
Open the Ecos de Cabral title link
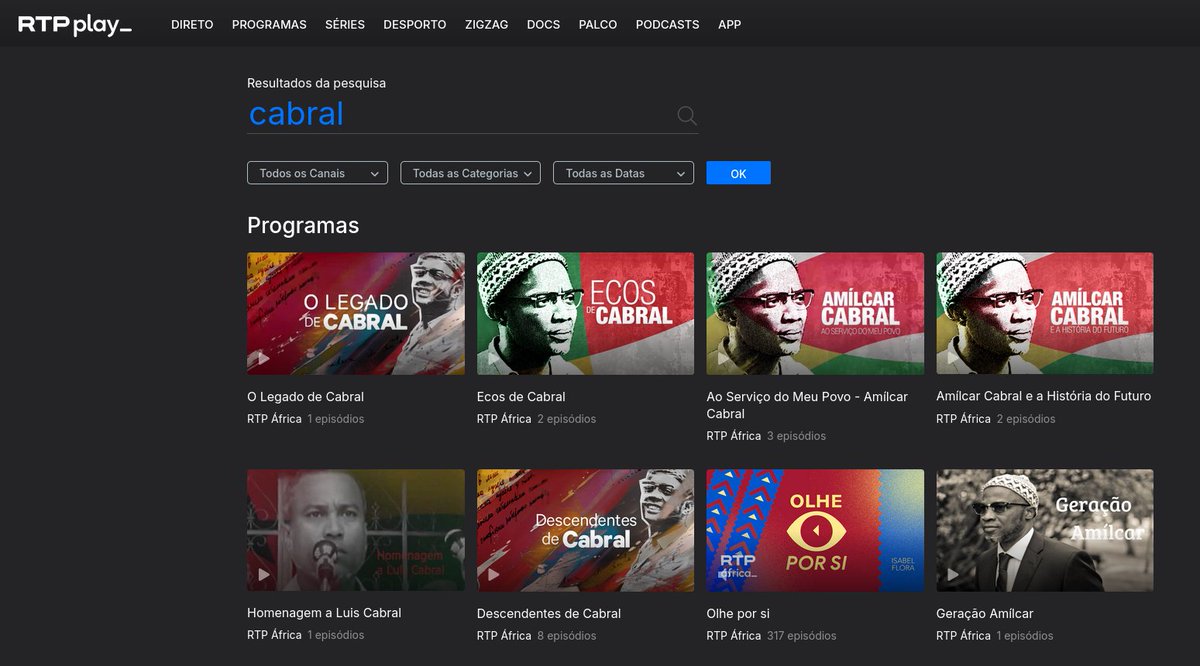click(x=521, y=397)
